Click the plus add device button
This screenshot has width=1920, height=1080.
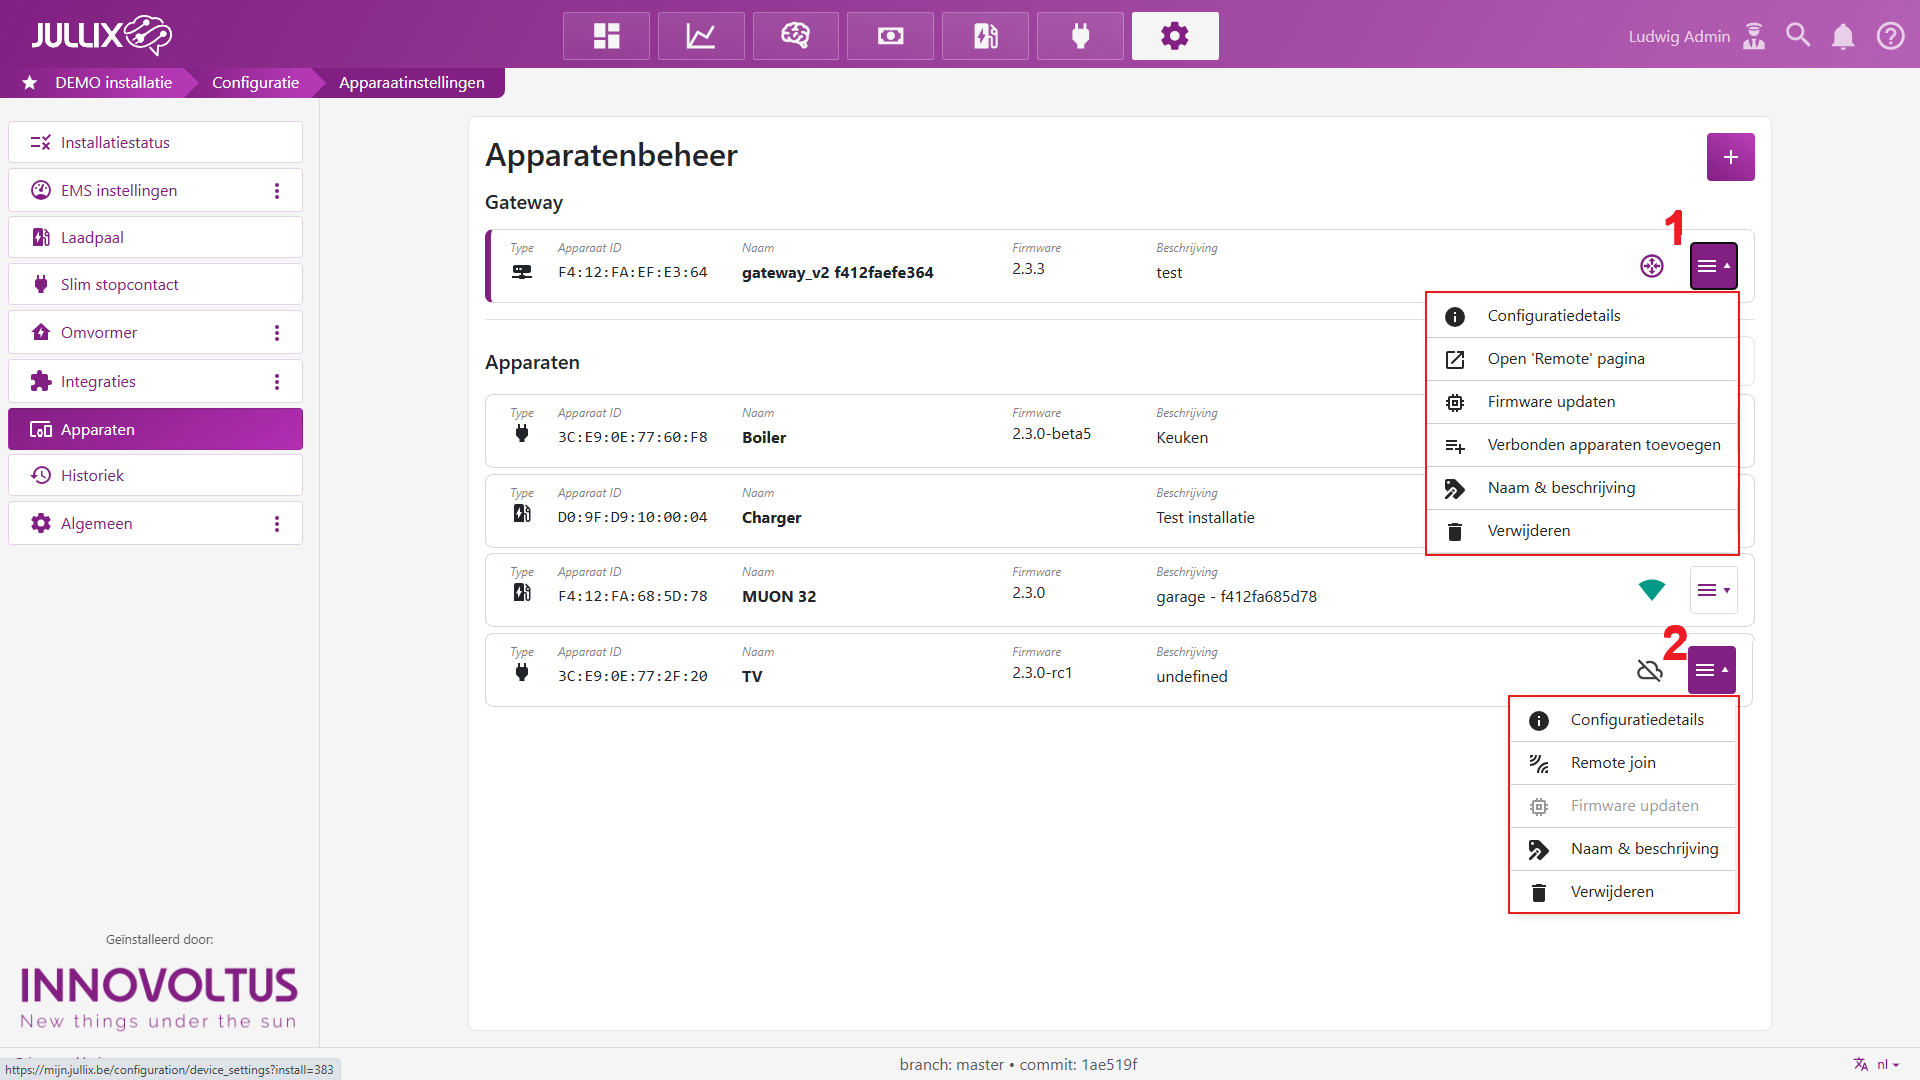click(1730, 157)
